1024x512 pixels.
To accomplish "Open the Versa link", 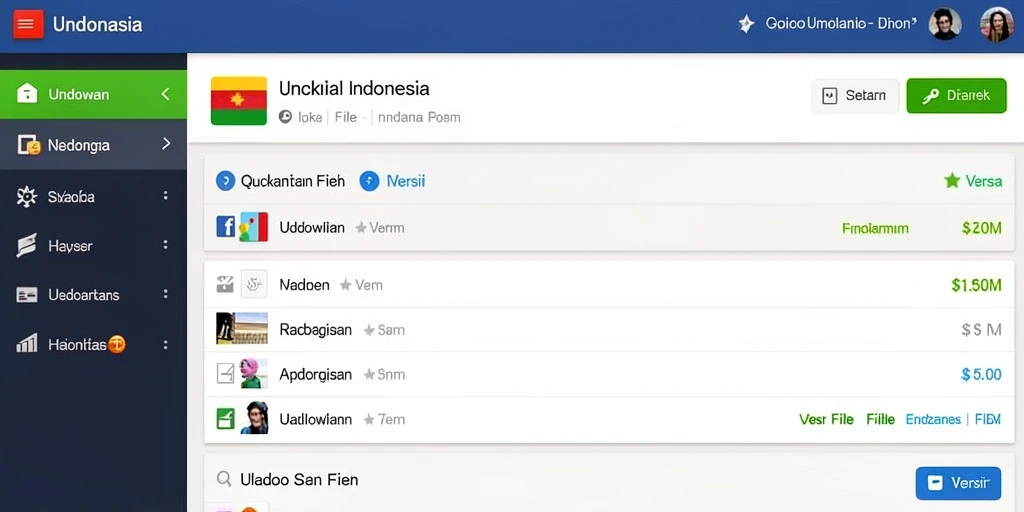I will coord(984,181).
